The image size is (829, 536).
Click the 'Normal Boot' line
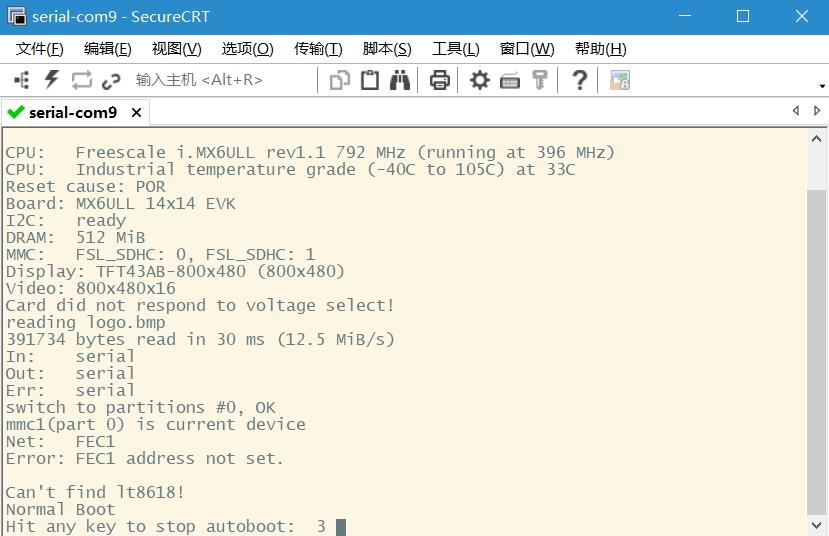pyautogui.click(x=60, y=509)
